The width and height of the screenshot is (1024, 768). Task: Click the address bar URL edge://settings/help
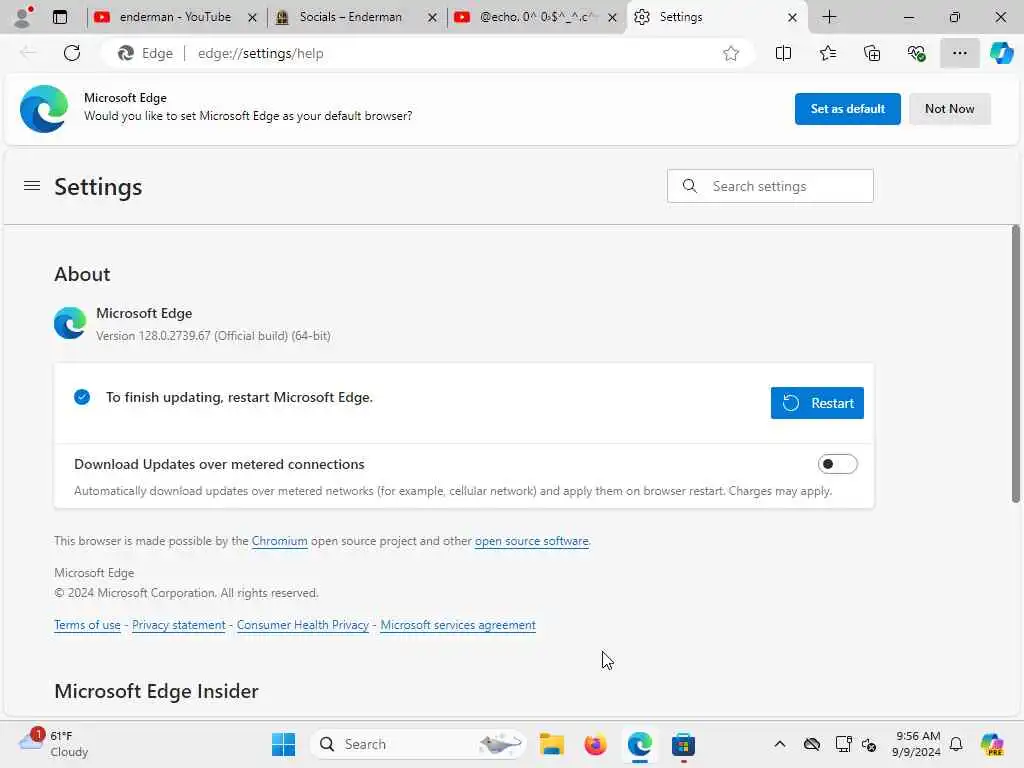(x=261, y=54)
